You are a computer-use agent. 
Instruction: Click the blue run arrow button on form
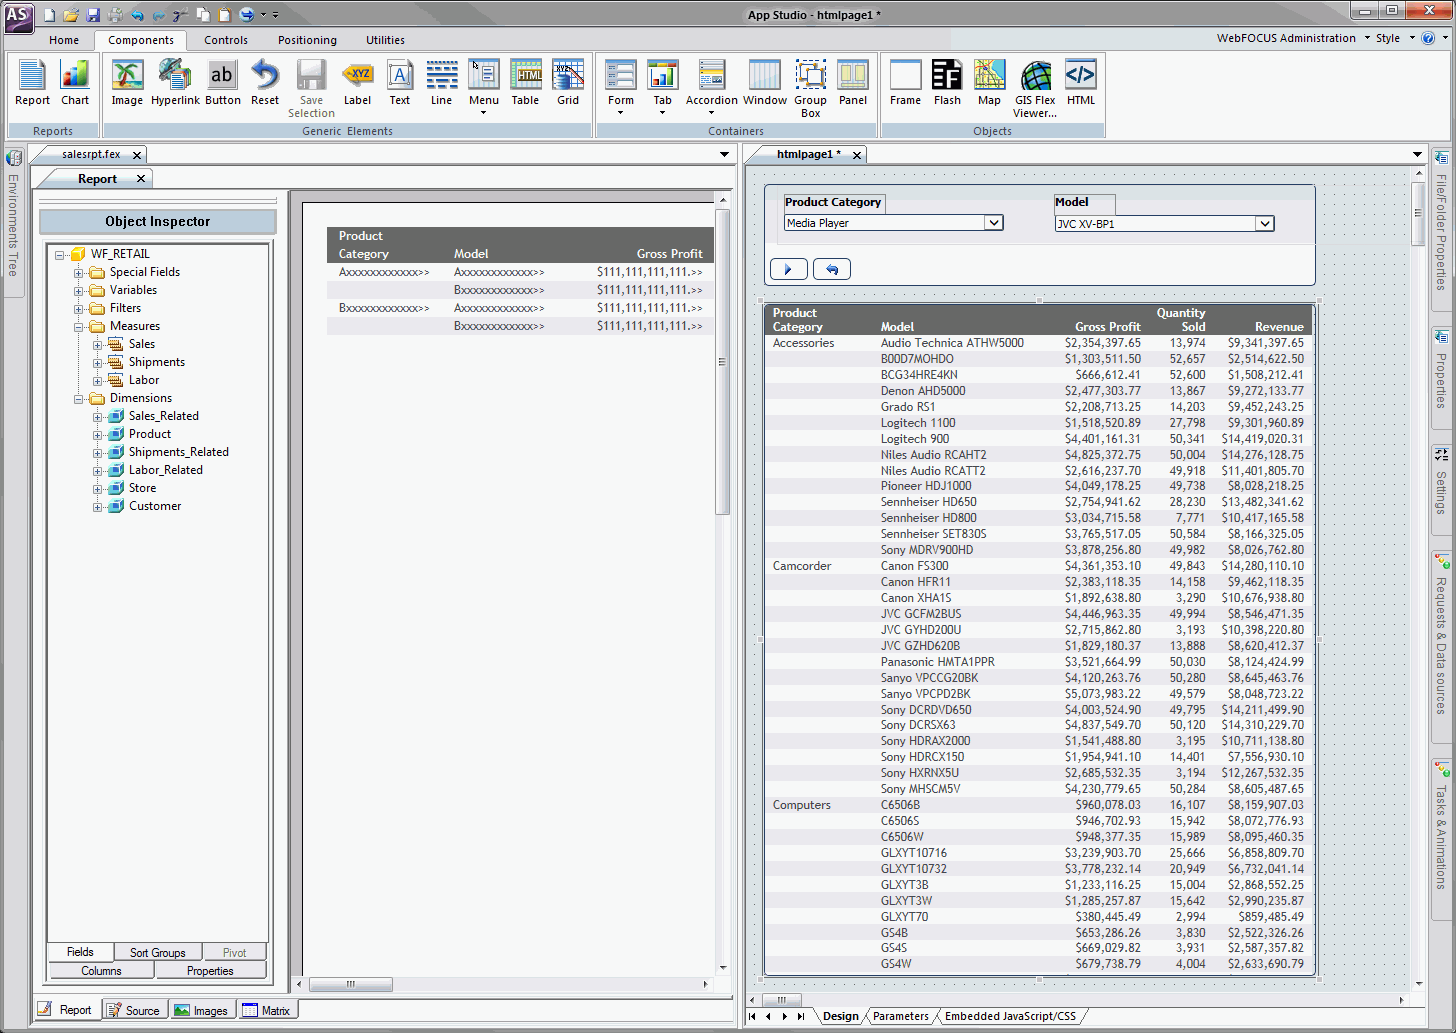788,269
